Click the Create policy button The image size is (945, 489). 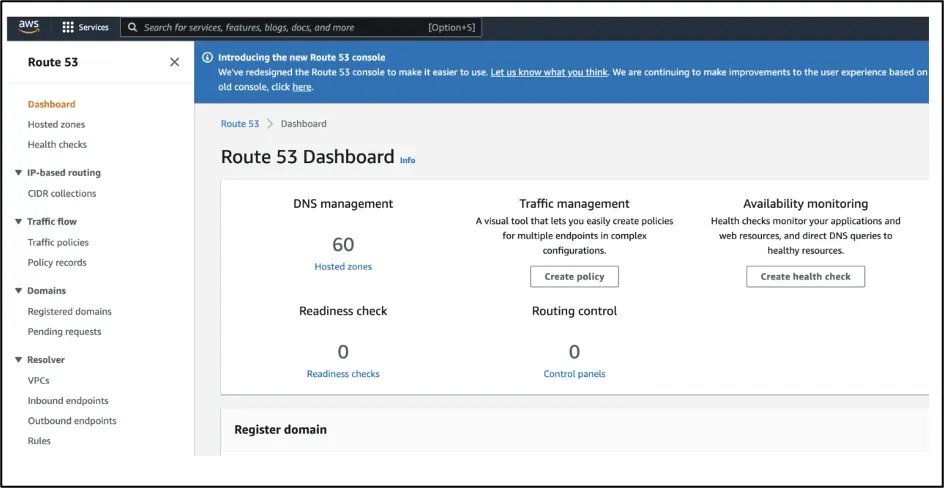pyautogui.click(x=574, y=277)
